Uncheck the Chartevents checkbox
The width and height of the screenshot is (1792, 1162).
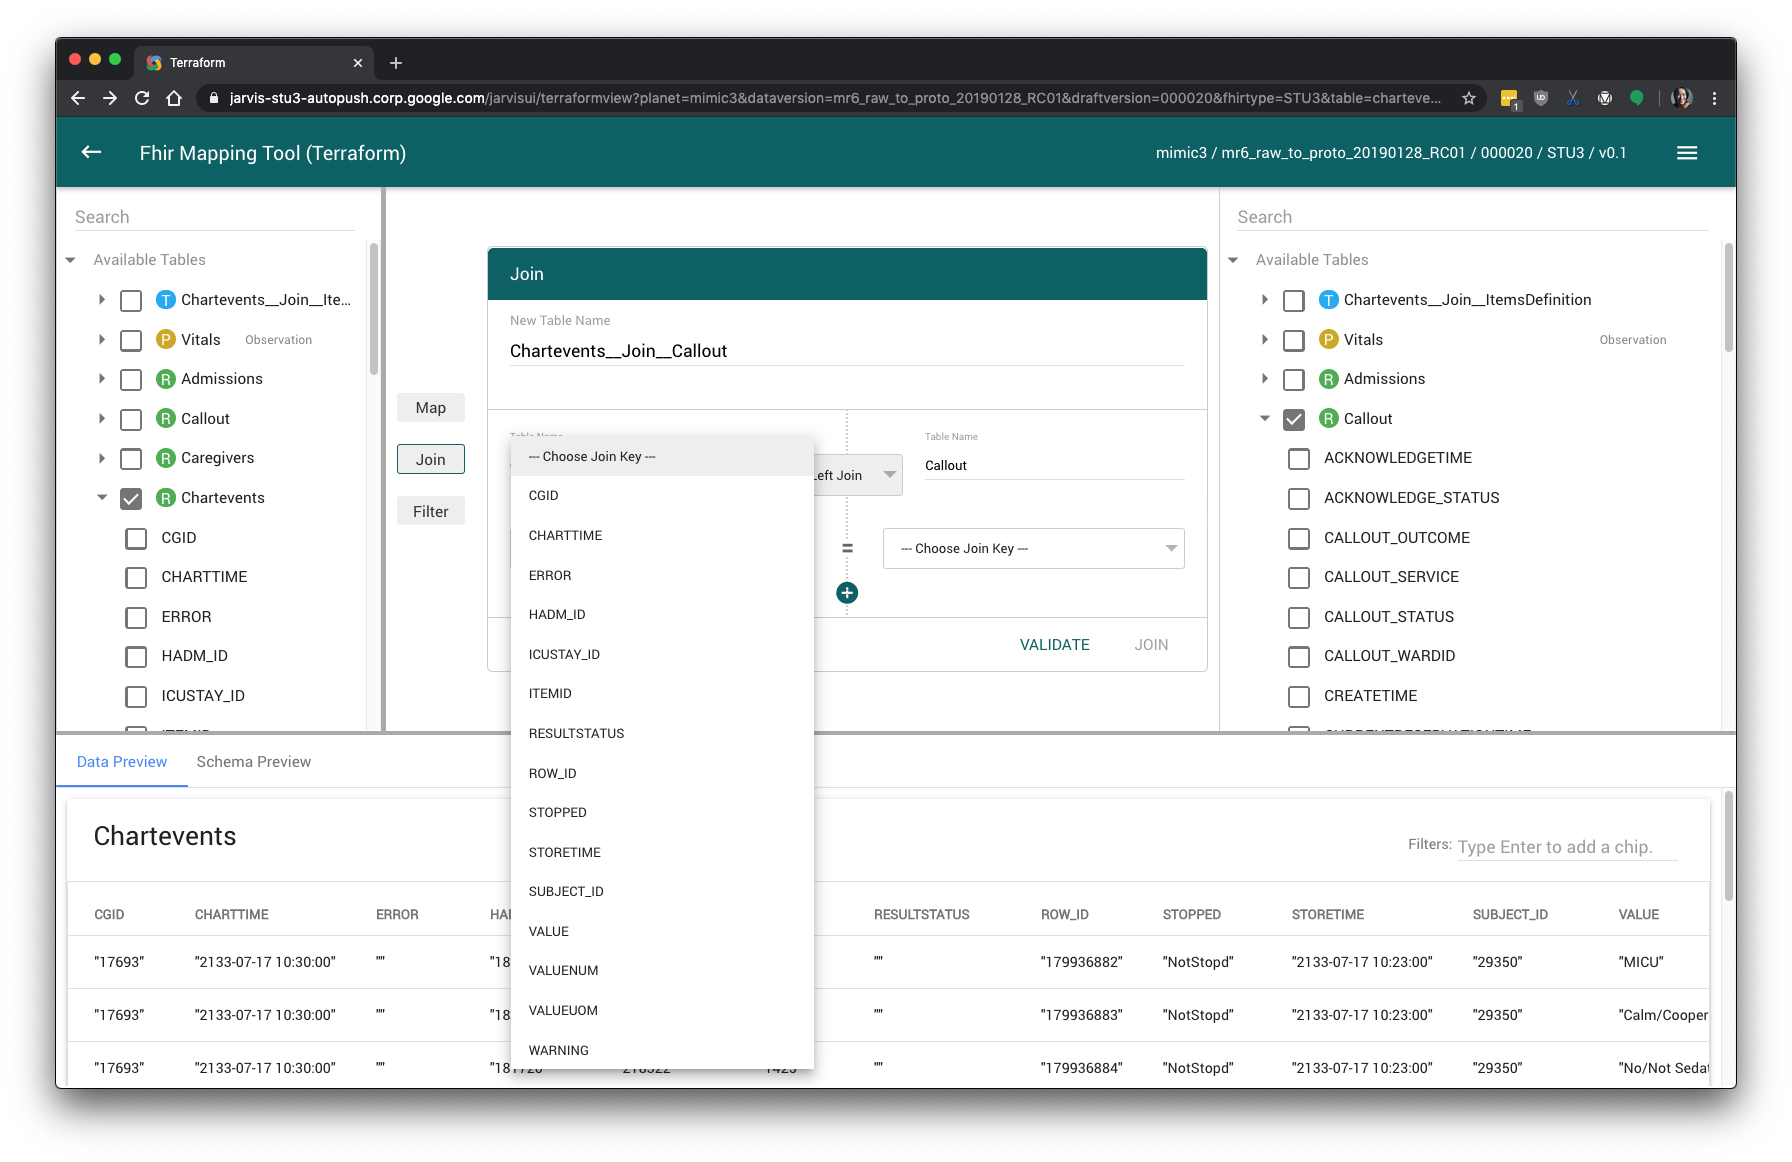pyautogui.click(x=131, y=498)
